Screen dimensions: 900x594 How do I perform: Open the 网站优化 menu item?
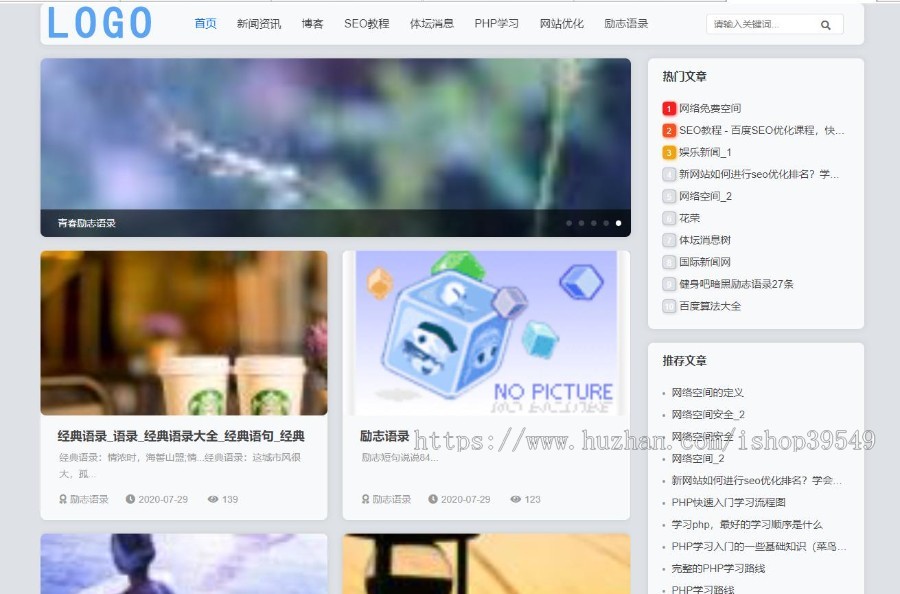561,24
